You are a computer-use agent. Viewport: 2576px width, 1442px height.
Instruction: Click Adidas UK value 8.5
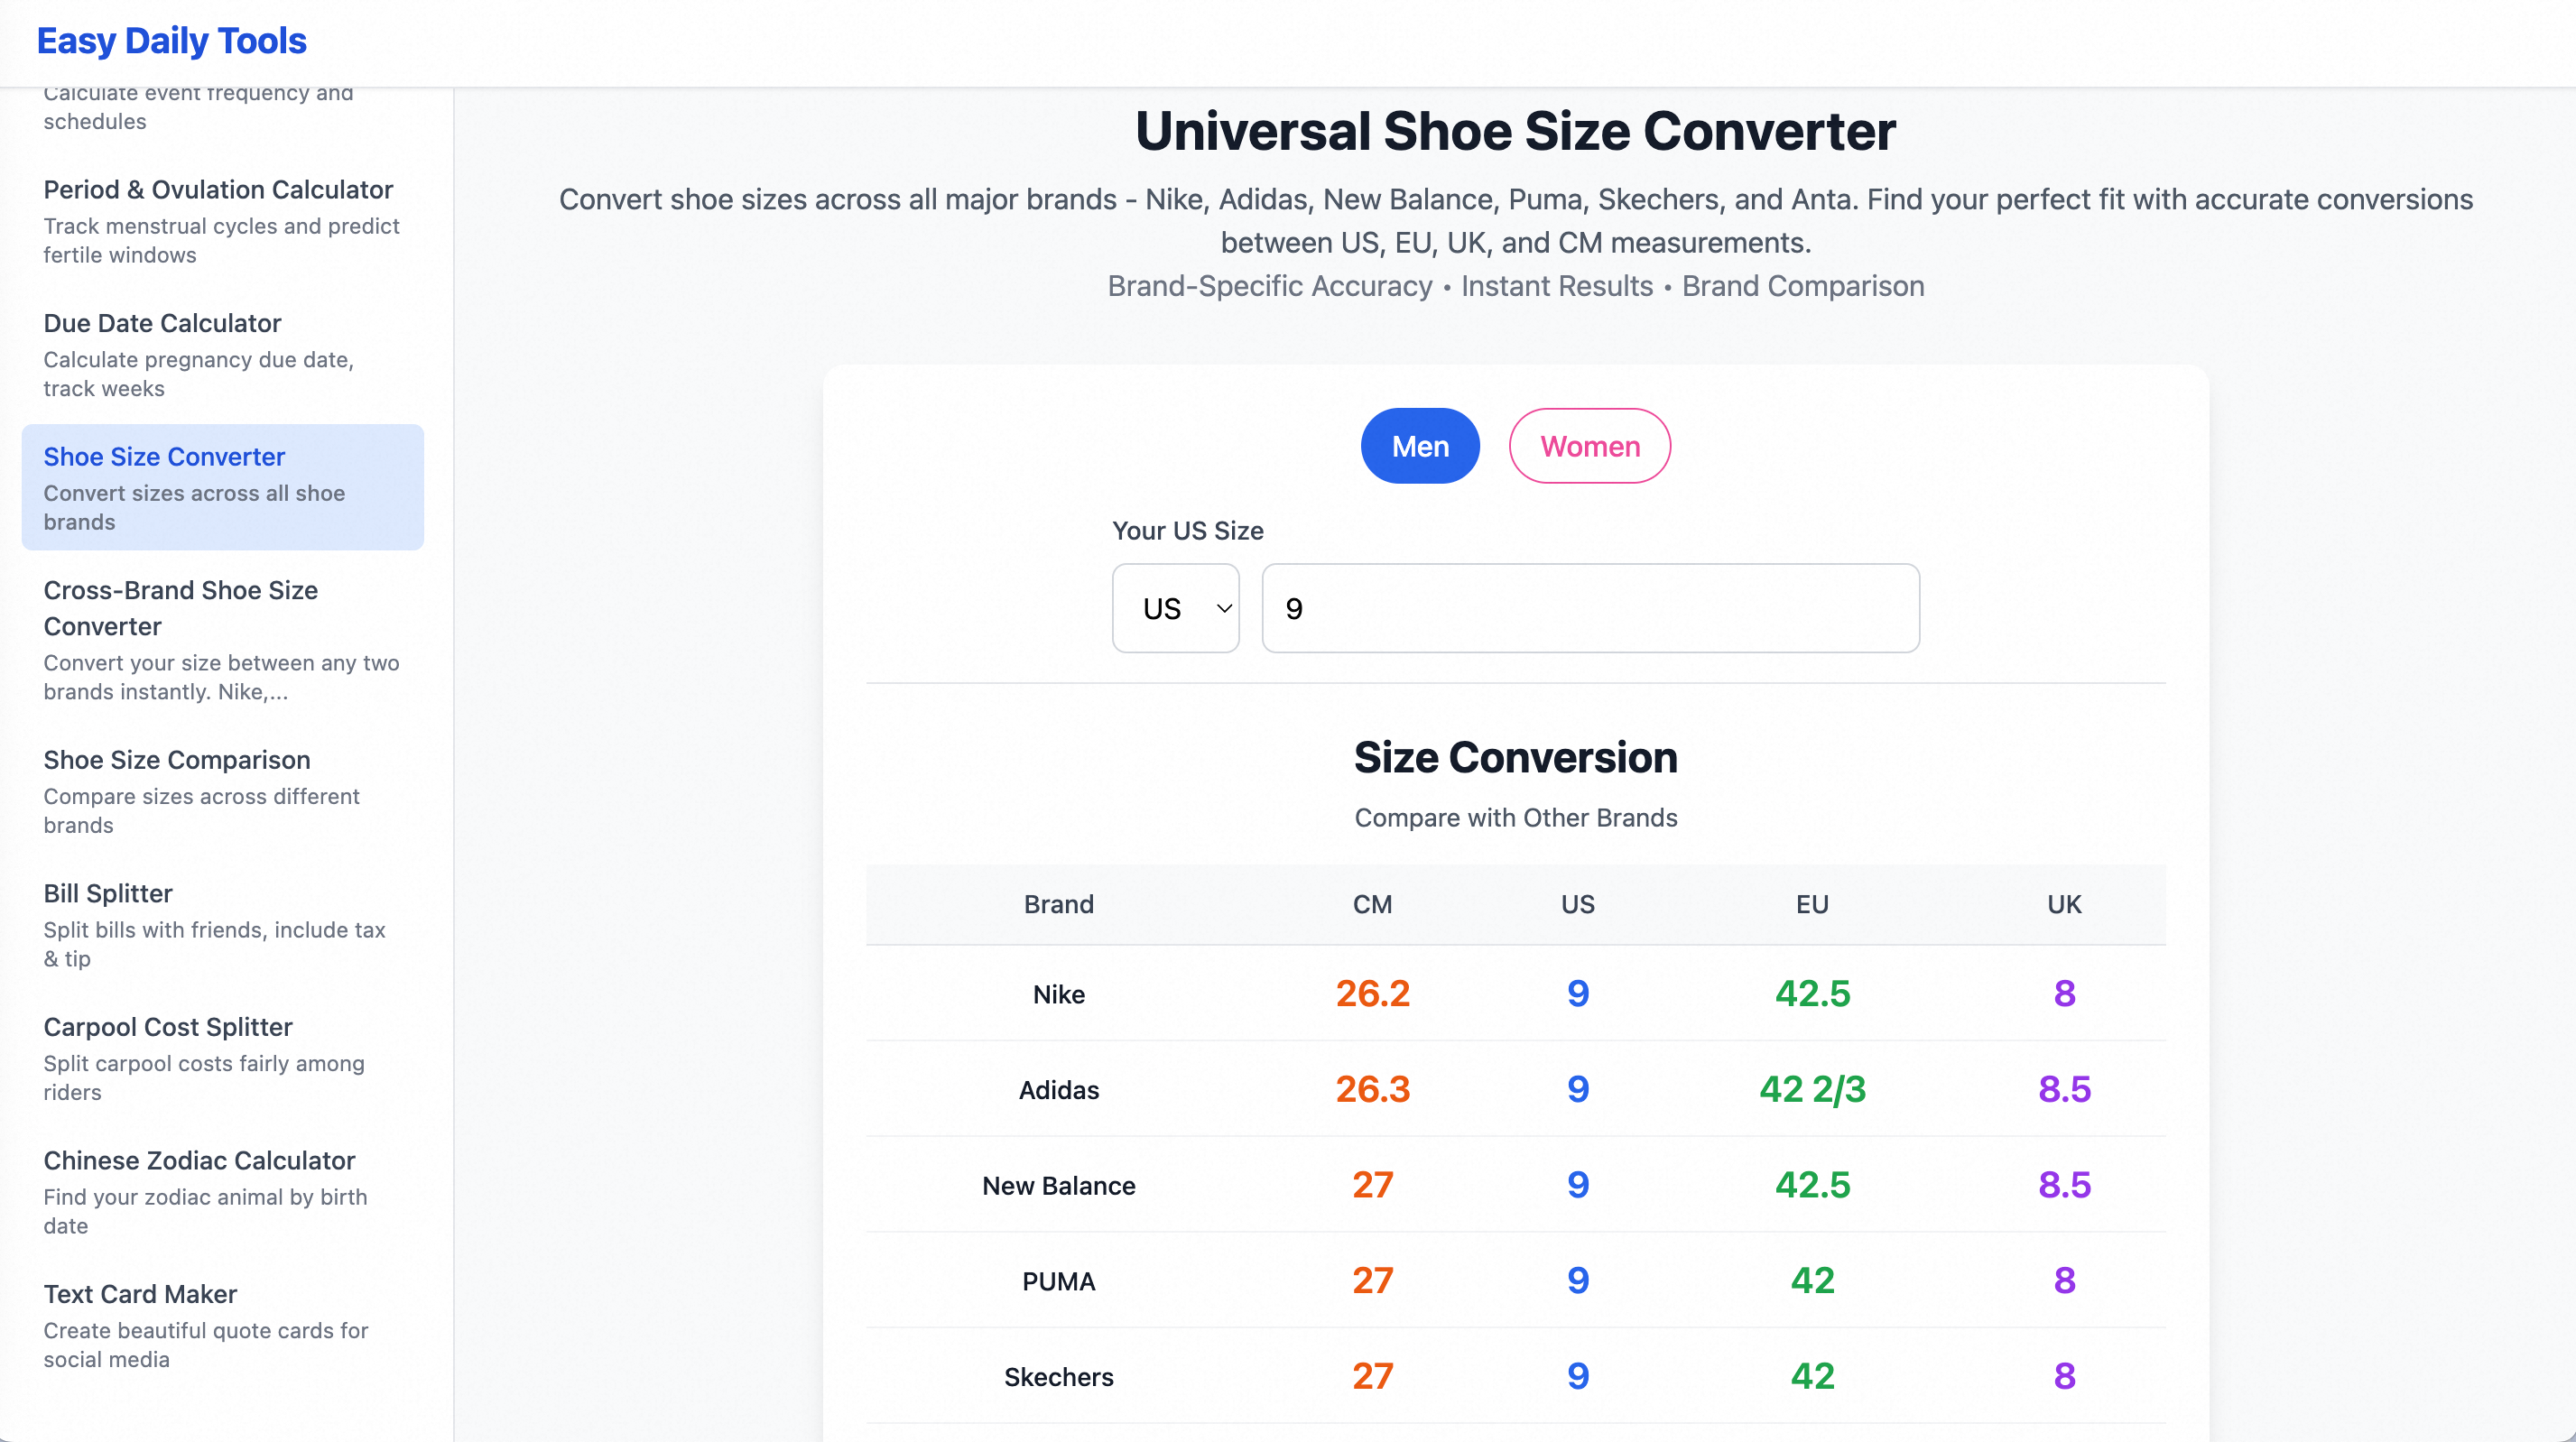coord(2064,1089)
